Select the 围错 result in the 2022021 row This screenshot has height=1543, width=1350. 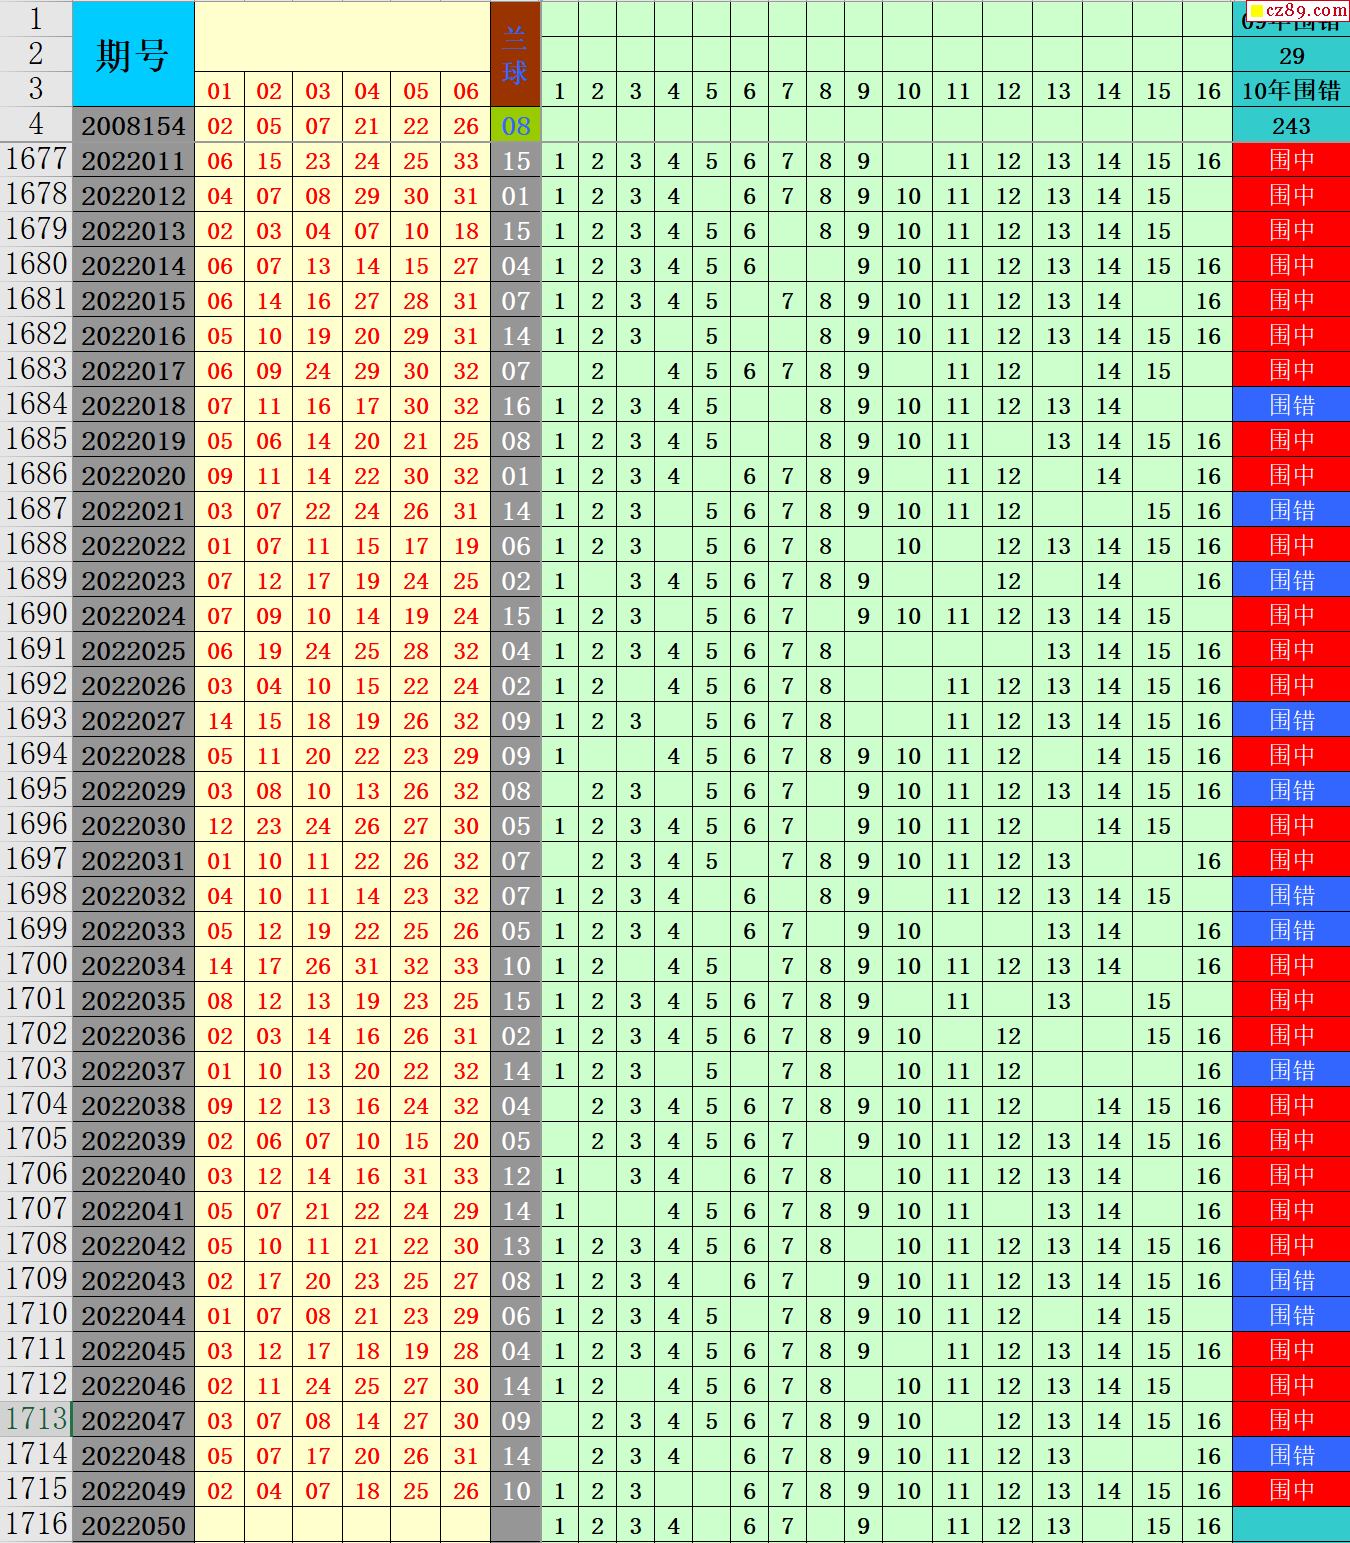point(1291,511)
